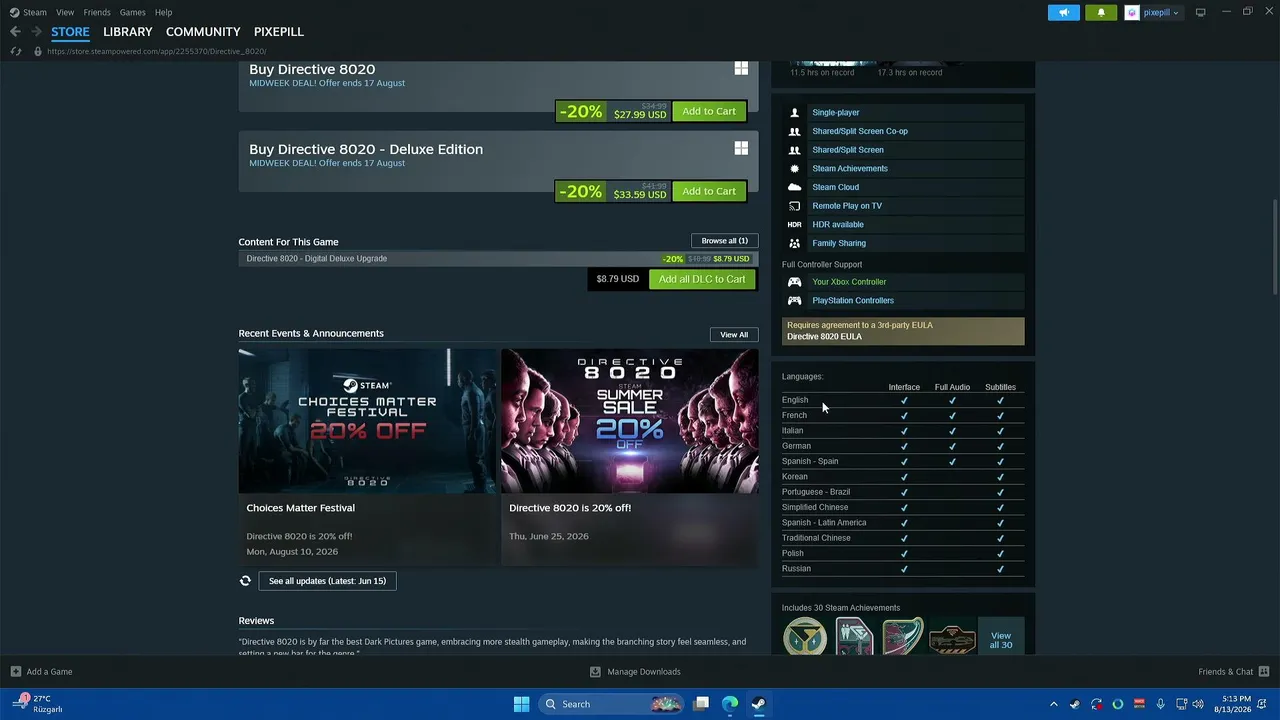Viewport: 1280px width, 720px height.
Task: Open the Directive 8020 EULA notice
Action: tap(903, 331)
